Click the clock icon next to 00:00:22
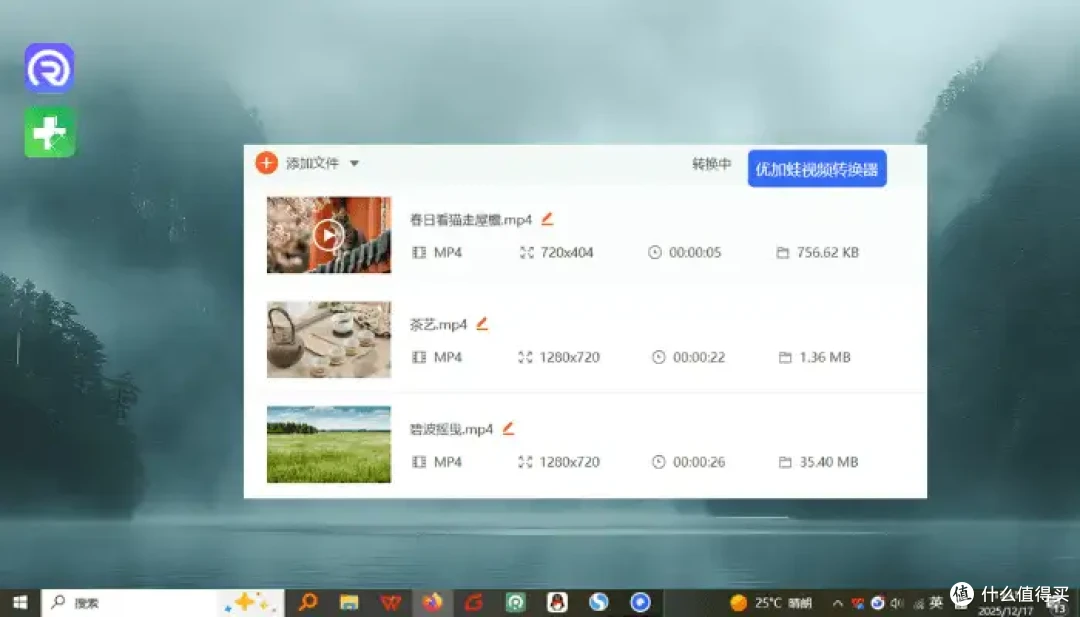 [658, 357]
